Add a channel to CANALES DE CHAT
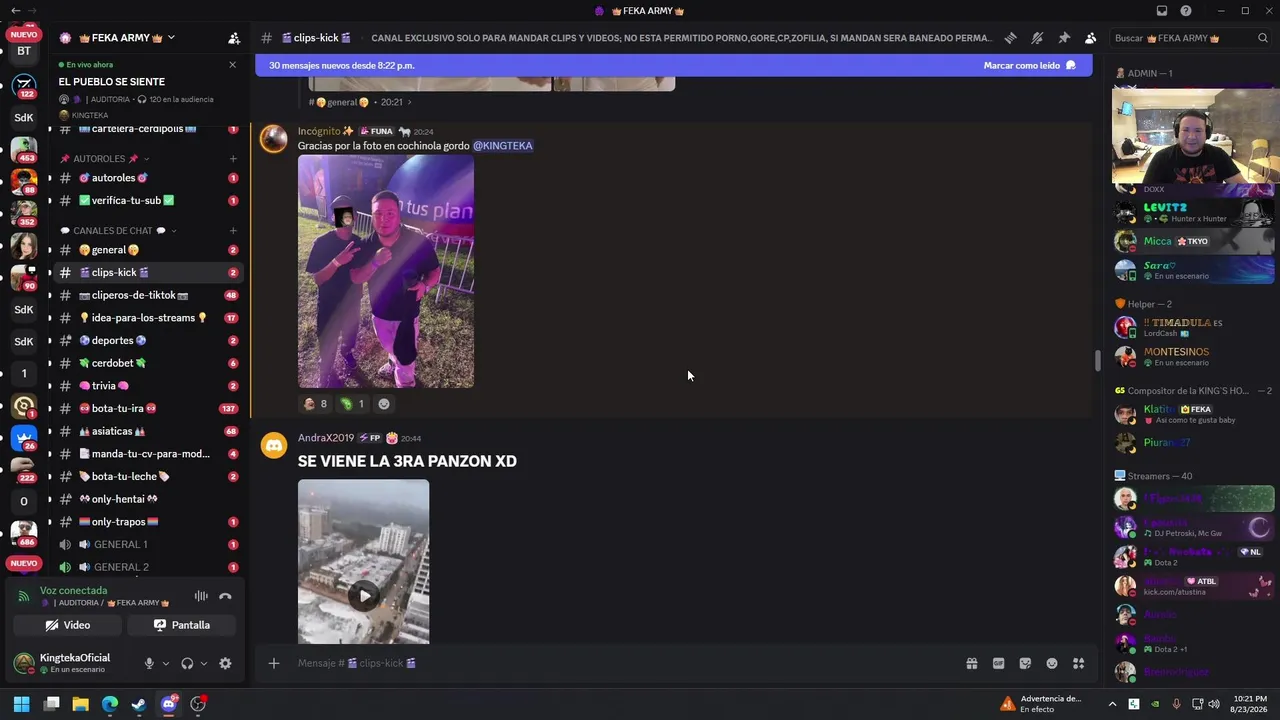The image size is (1280, 720). [233, 231]
